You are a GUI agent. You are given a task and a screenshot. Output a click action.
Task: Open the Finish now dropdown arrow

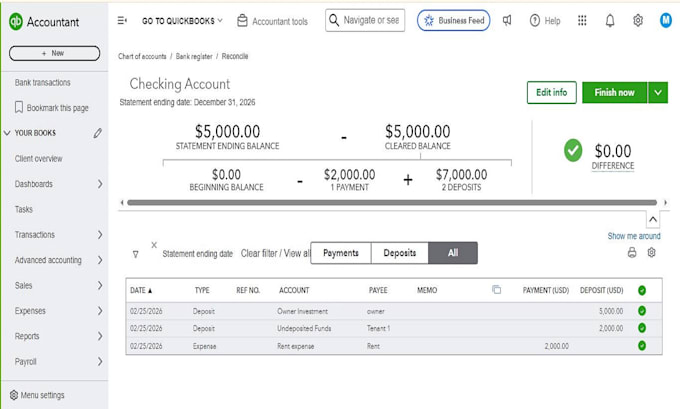[658, 92]
